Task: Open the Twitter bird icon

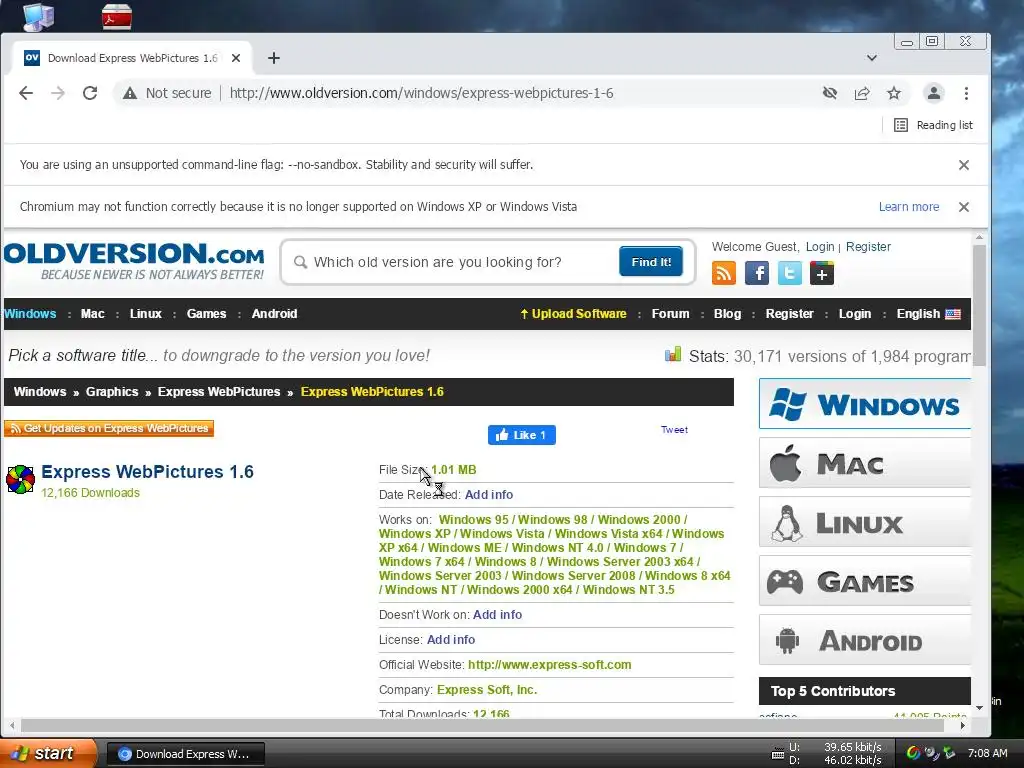Action: tap(789, 273)
